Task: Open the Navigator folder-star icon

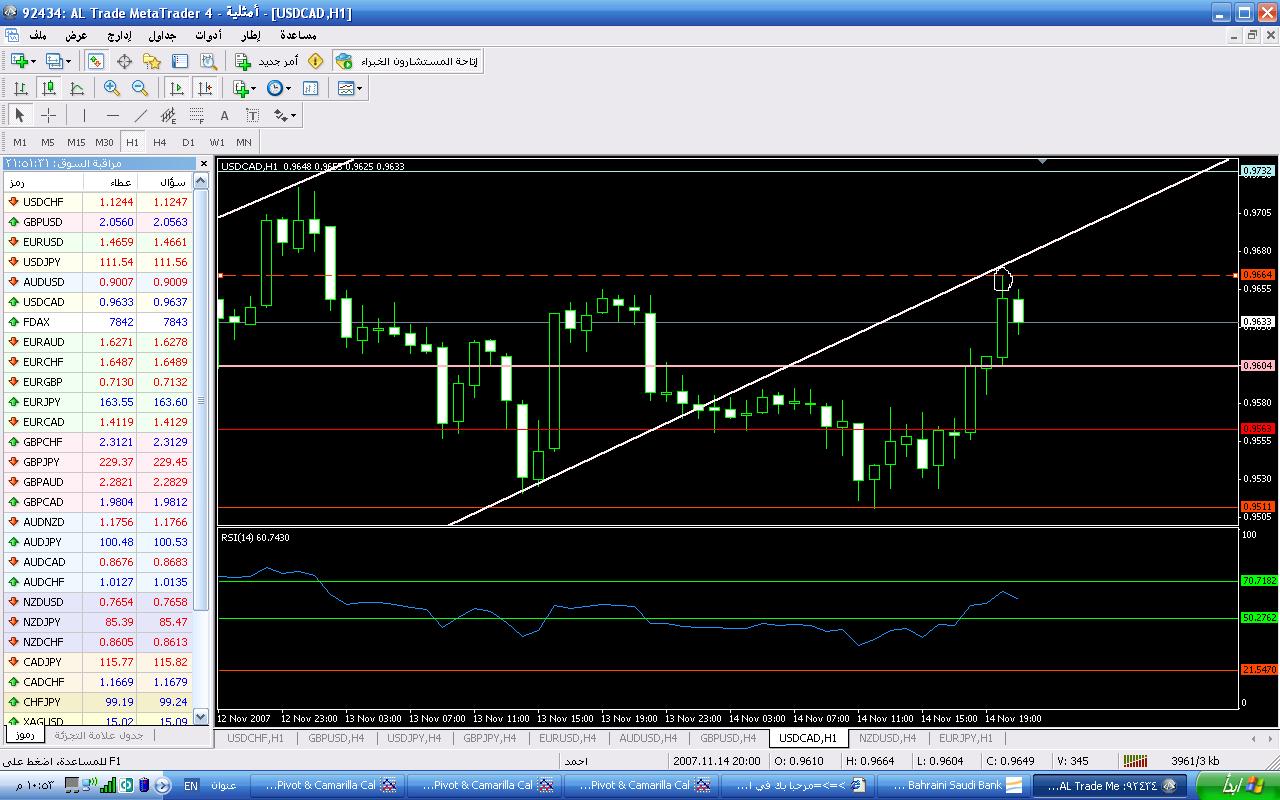Action: [153, 61]
